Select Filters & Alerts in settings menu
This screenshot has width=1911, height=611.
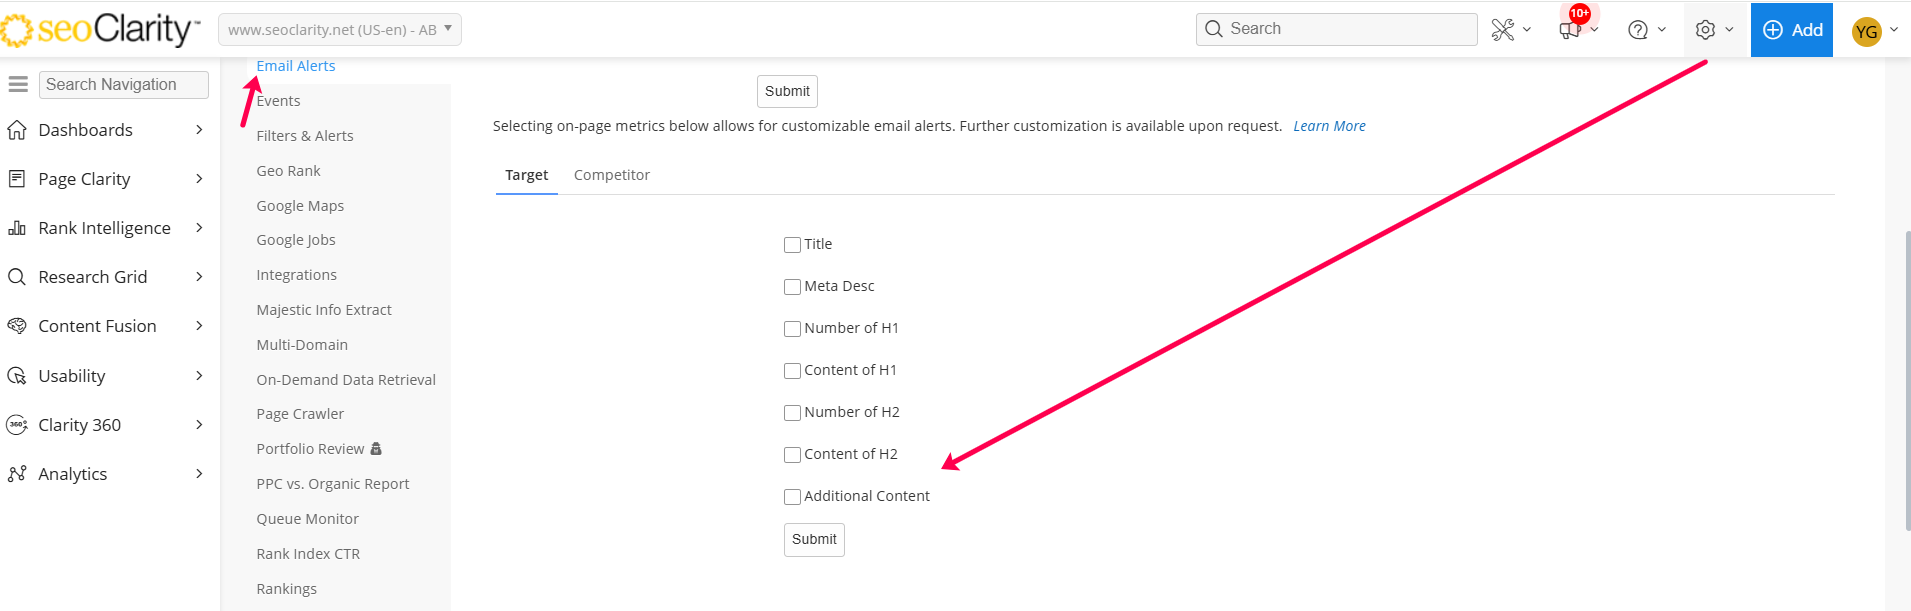click(305, 136)
